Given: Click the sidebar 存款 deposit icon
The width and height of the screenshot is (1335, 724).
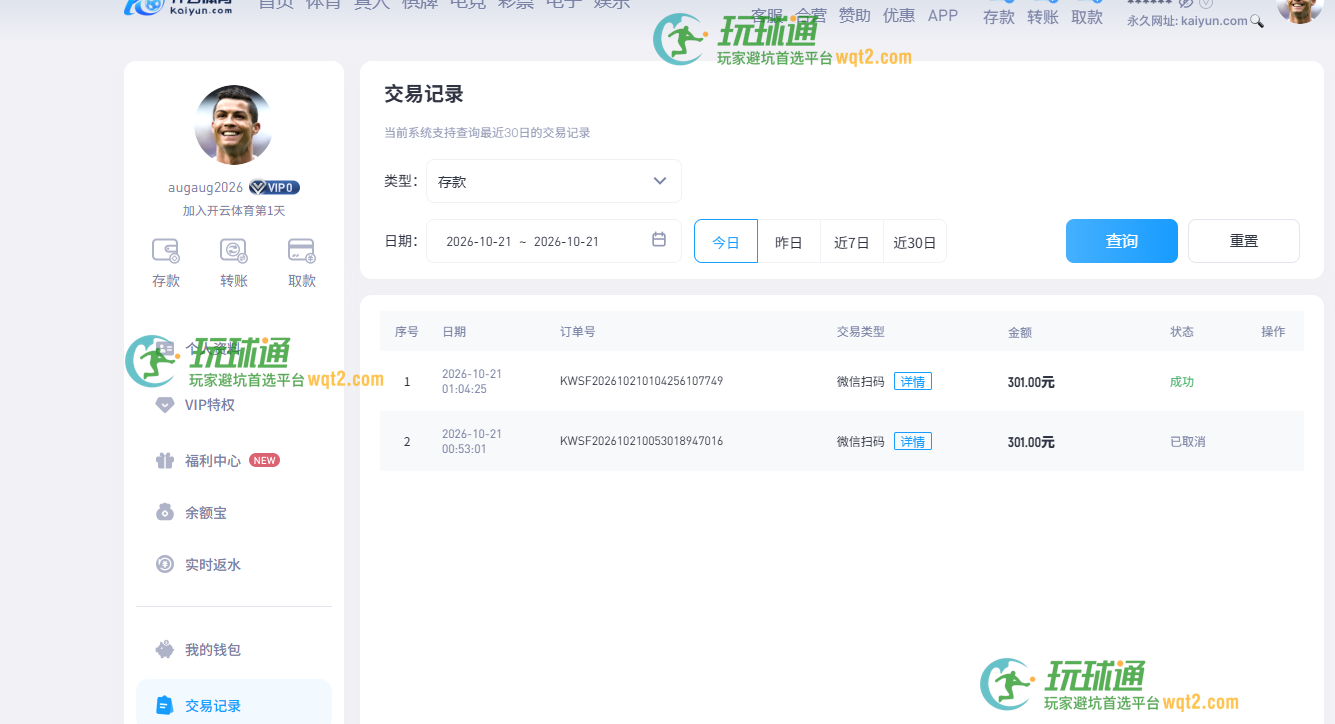Looking at the screenshot, I should tap(166, 250).
